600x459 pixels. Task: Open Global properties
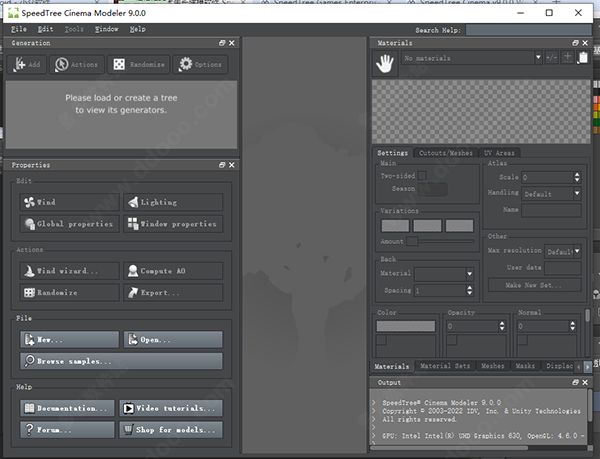(69, 224)
